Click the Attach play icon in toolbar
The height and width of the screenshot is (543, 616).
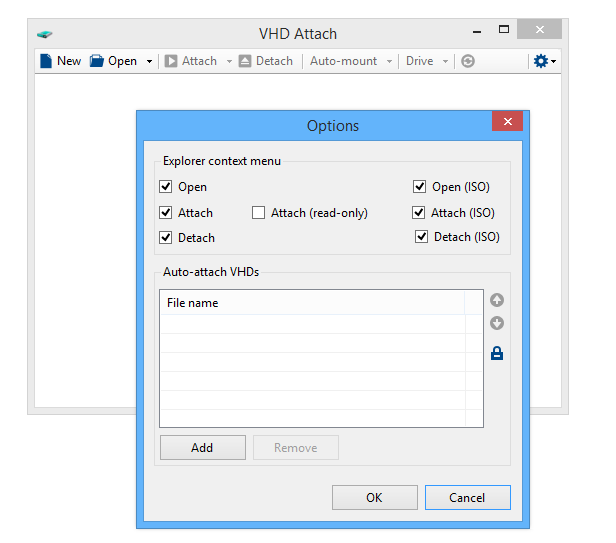[x=170, y=61]
